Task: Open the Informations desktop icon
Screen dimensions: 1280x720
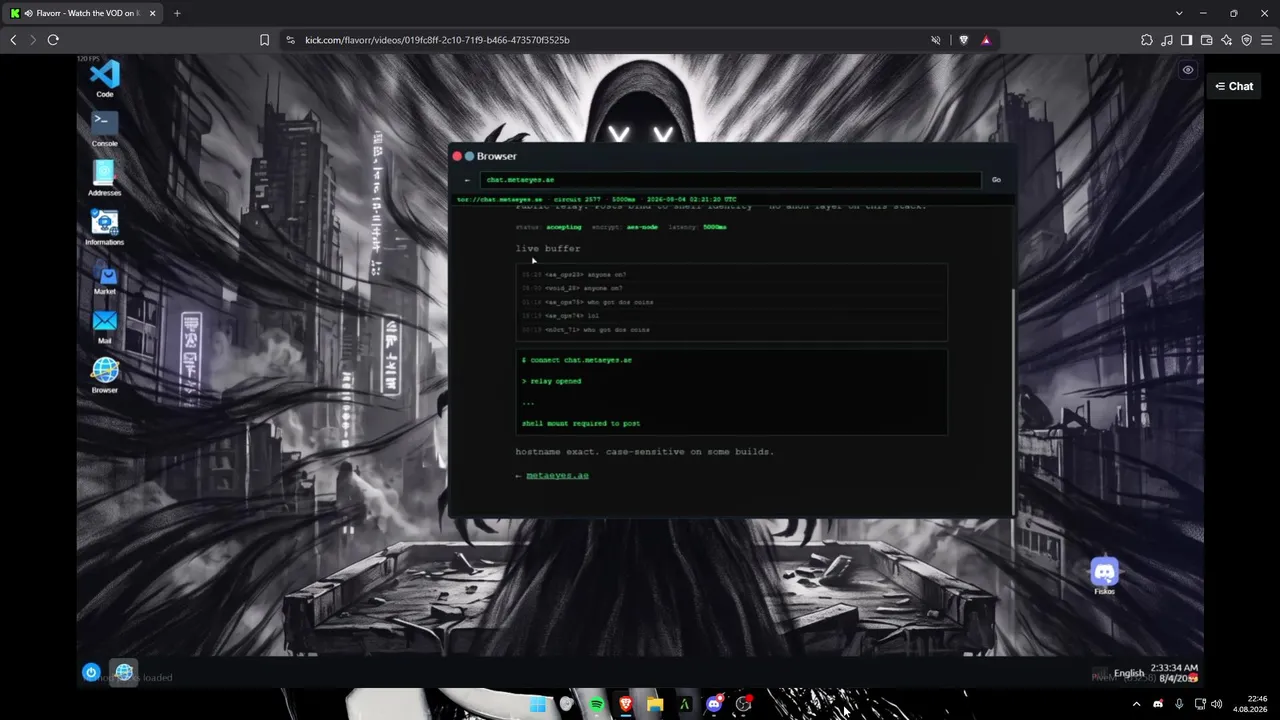Action: [105, 227]
